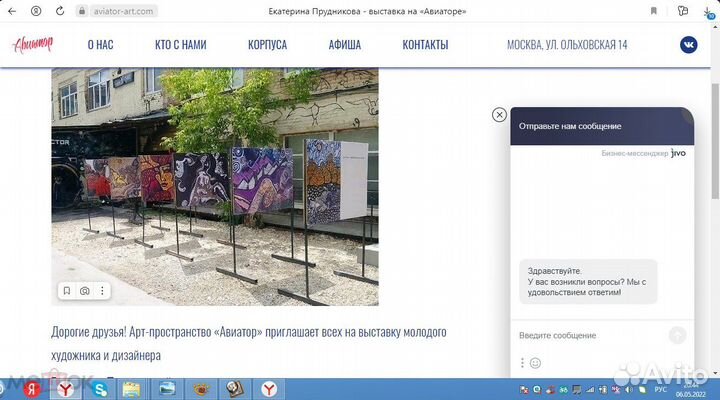
Task: Close the Jivo chat widget
Action: tap(499, 115)
